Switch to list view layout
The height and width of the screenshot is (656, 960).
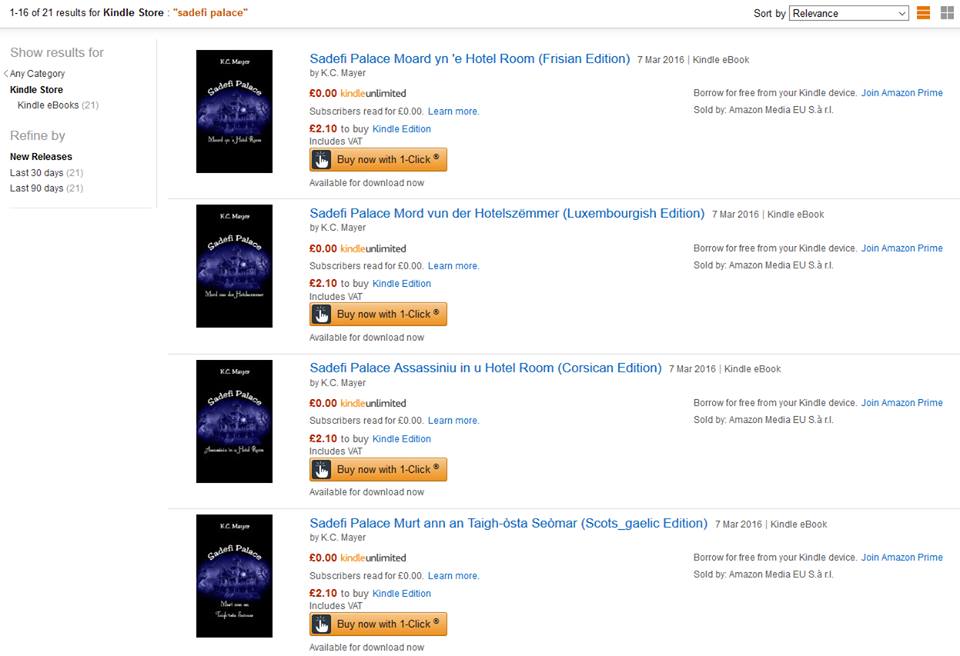[923, 13]
